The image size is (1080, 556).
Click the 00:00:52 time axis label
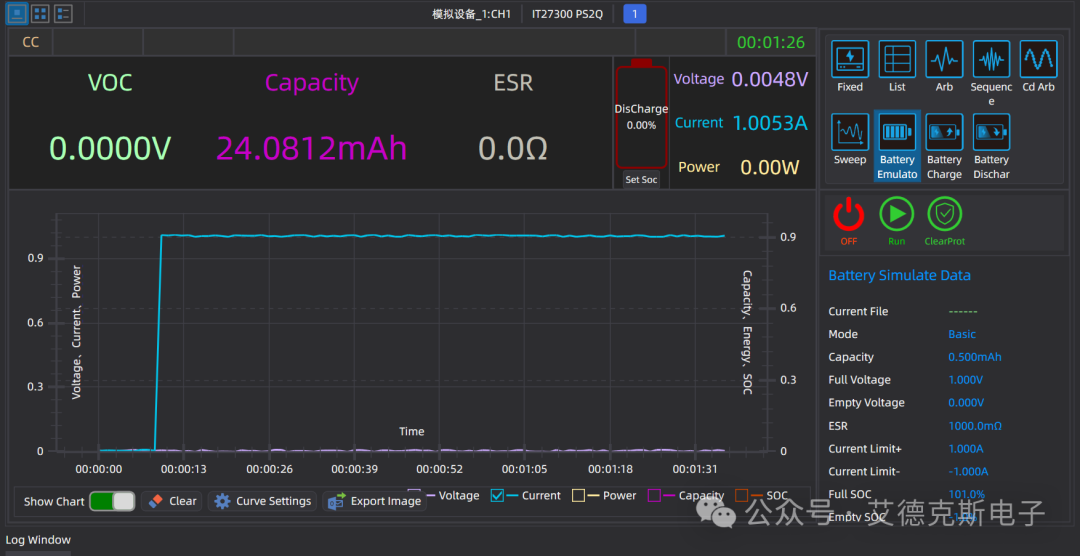pyautogui.click(x=439, y=469)
